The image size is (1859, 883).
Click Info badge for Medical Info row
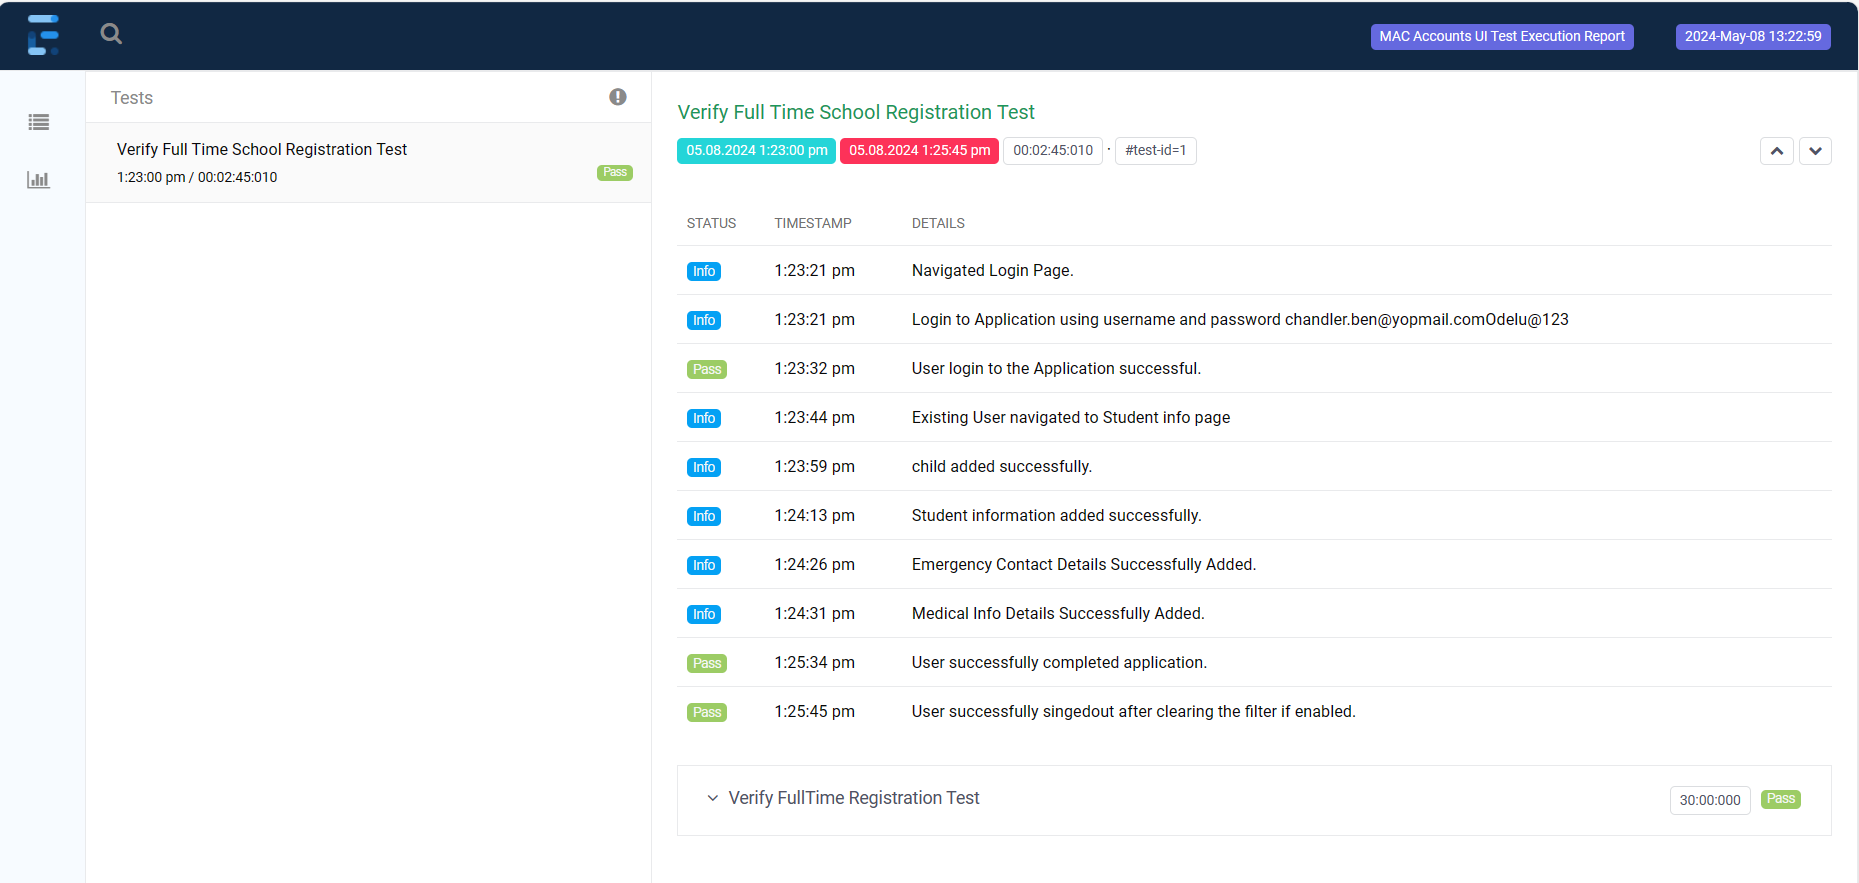pyautogui.click(x=704, y=614)
